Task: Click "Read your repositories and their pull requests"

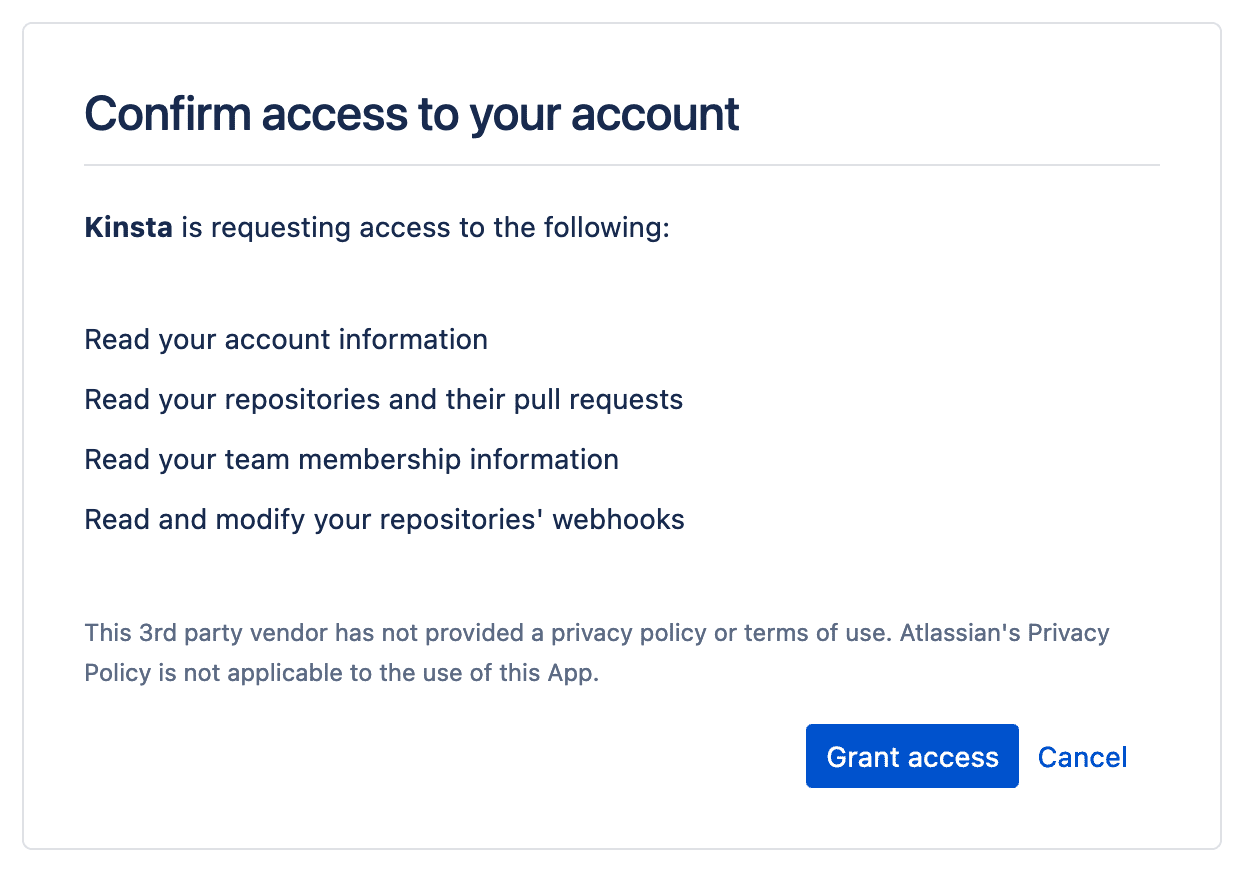Action: pyautogui.click(x=383, y=399)
